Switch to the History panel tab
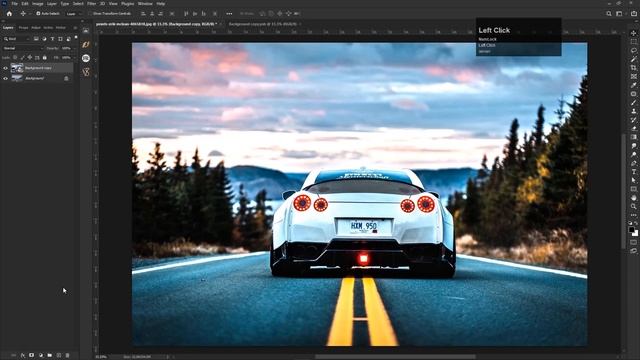This screenshot has height=360, width=640. (x=61, y=28)
